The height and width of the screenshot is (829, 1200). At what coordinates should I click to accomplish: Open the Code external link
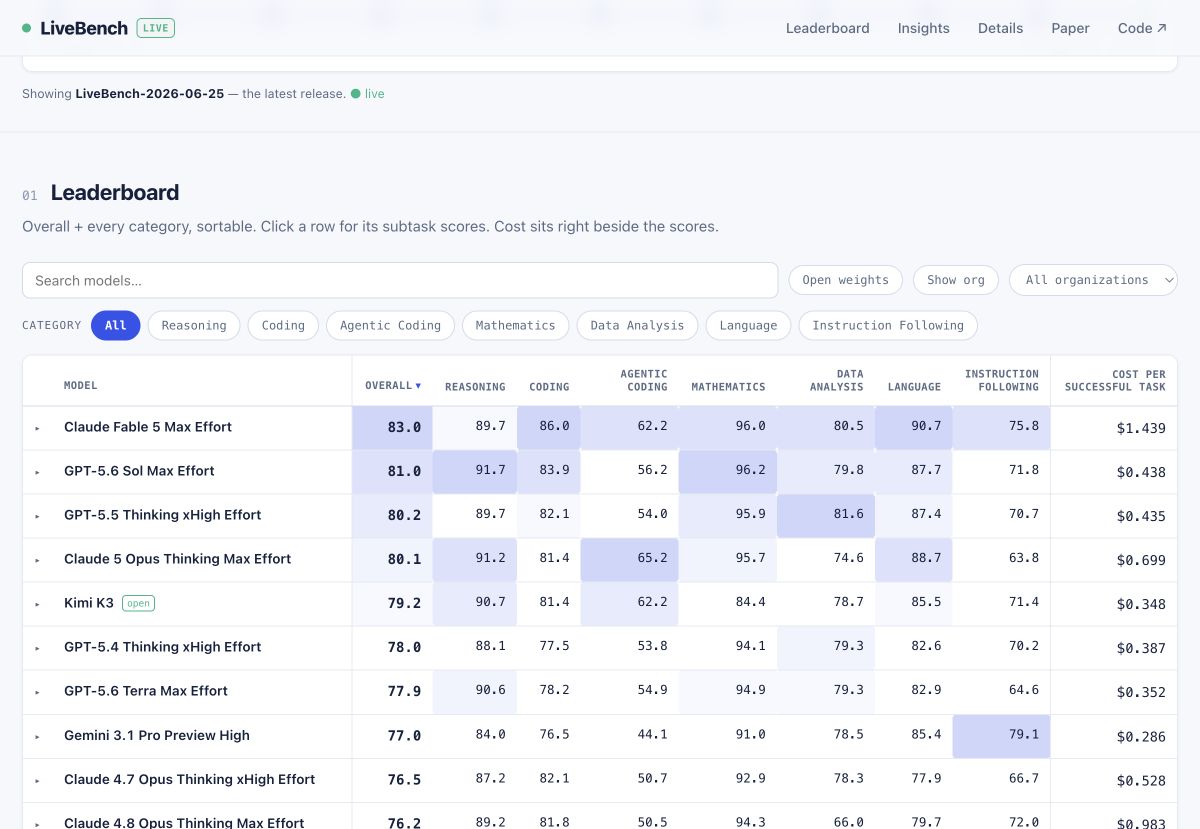coord(1142,28)
